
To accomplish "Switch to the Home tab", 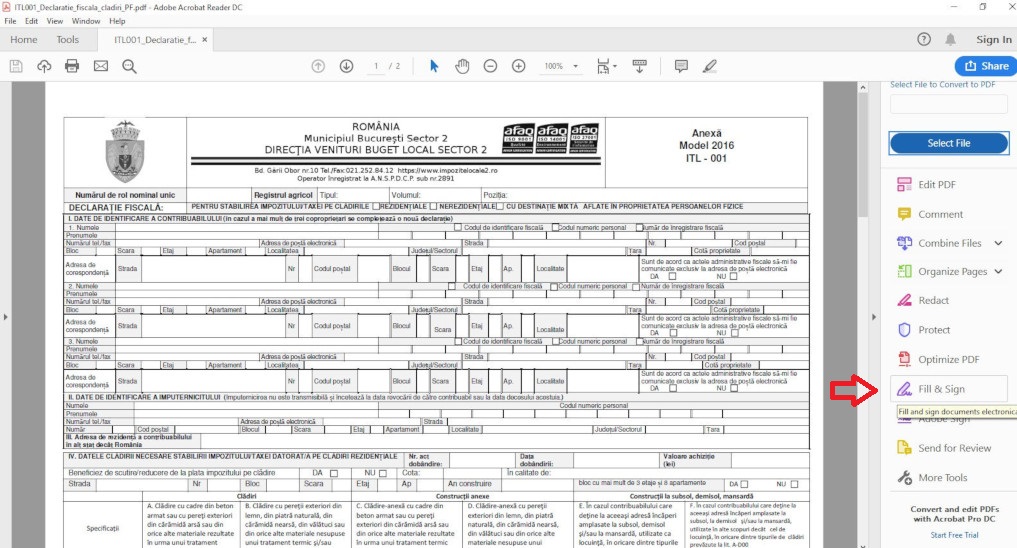I will coord(23,40).
